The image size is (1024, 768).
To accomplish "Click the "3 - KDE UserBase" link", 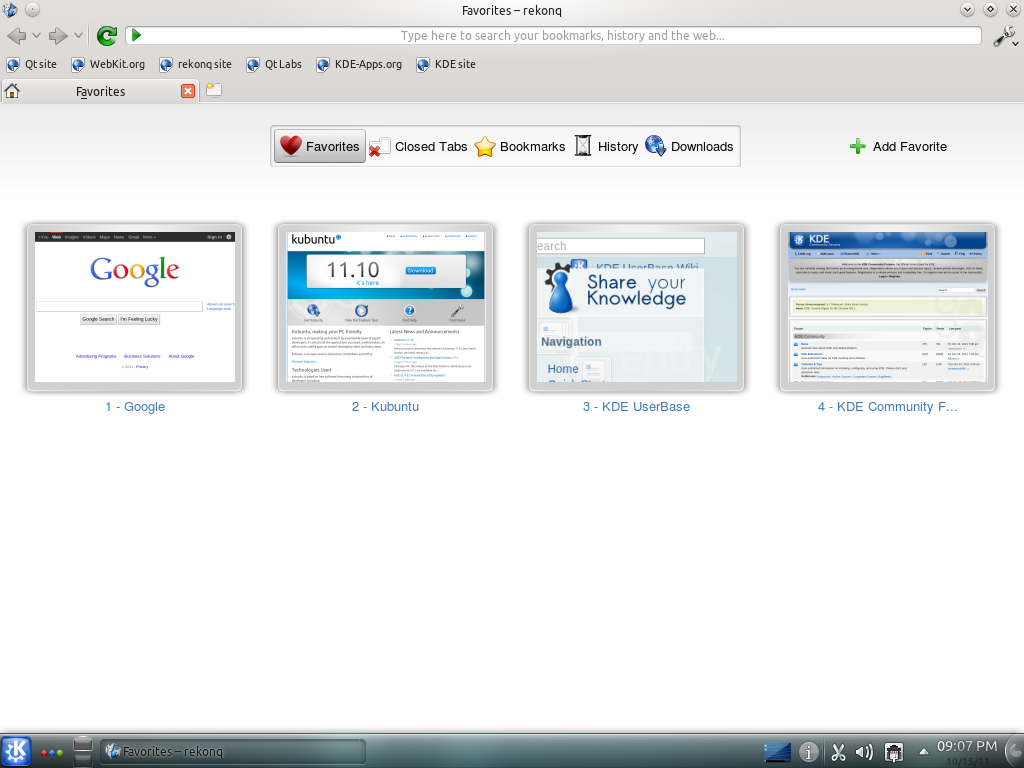I will (636, 407).
